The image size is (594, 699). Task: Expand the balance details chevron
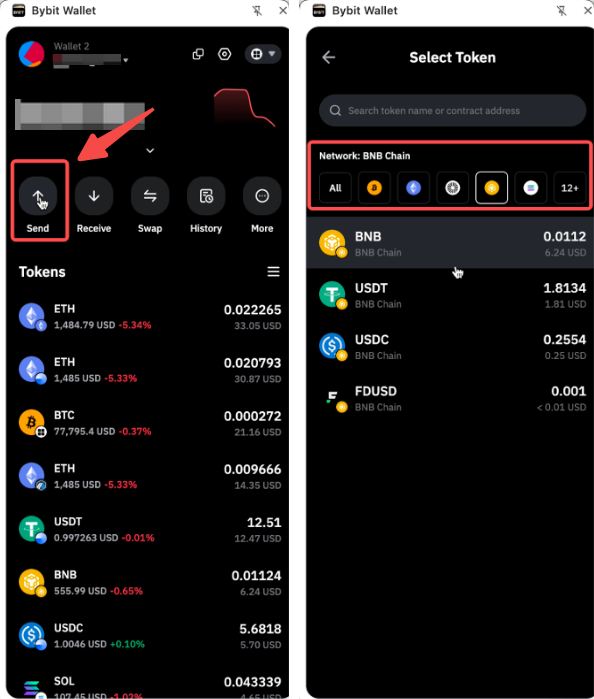coord(150,151)
